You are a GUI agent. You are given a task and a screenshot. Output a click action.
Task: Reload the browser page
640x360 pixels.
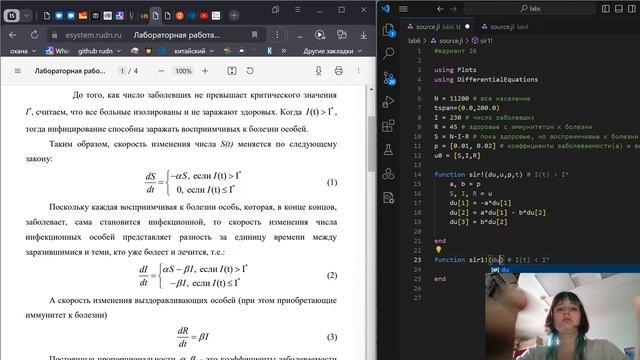click(x=34, y=35)
